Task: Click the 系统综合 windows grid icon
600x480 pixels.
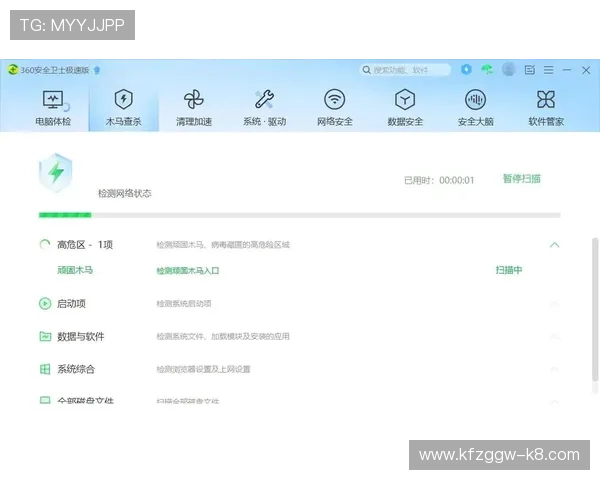Action: tap(45, 369)
